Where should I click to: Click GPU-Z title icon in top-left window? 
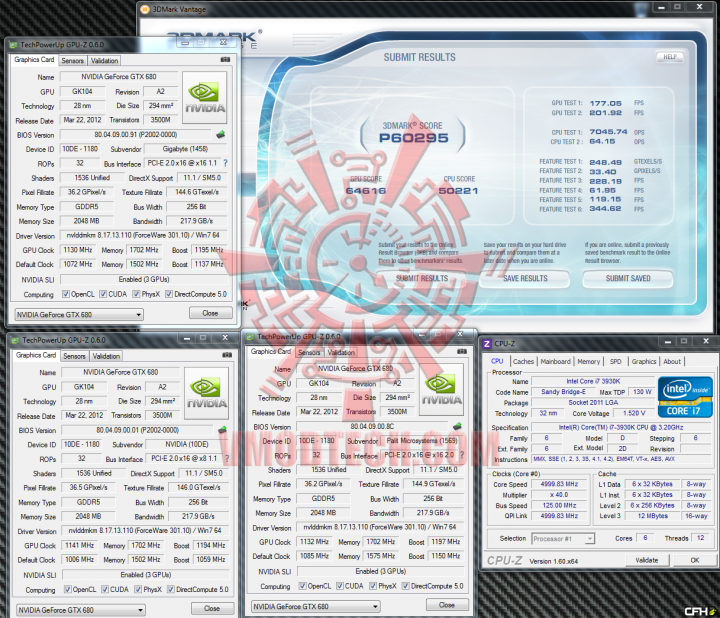coord(13,45)
